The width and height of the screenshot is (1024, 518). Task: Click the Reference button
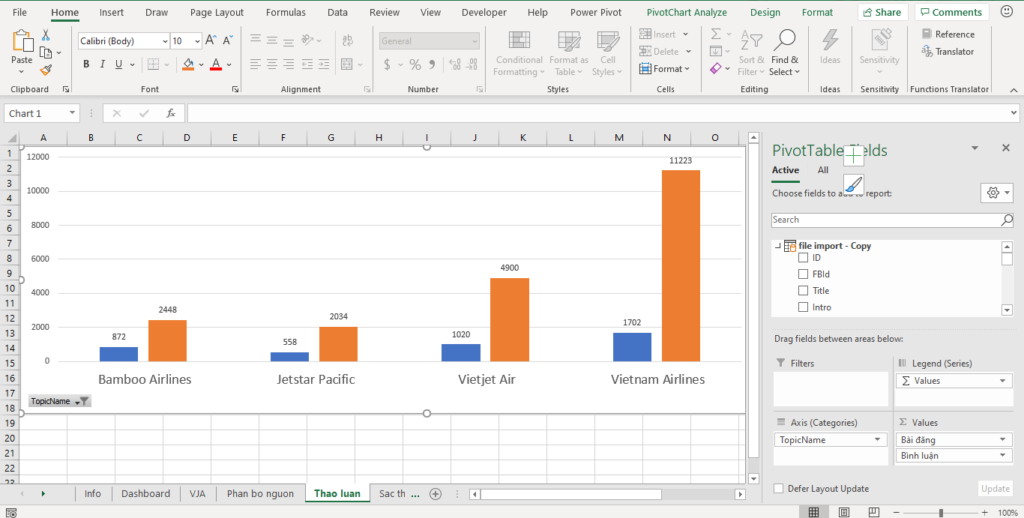948,34
